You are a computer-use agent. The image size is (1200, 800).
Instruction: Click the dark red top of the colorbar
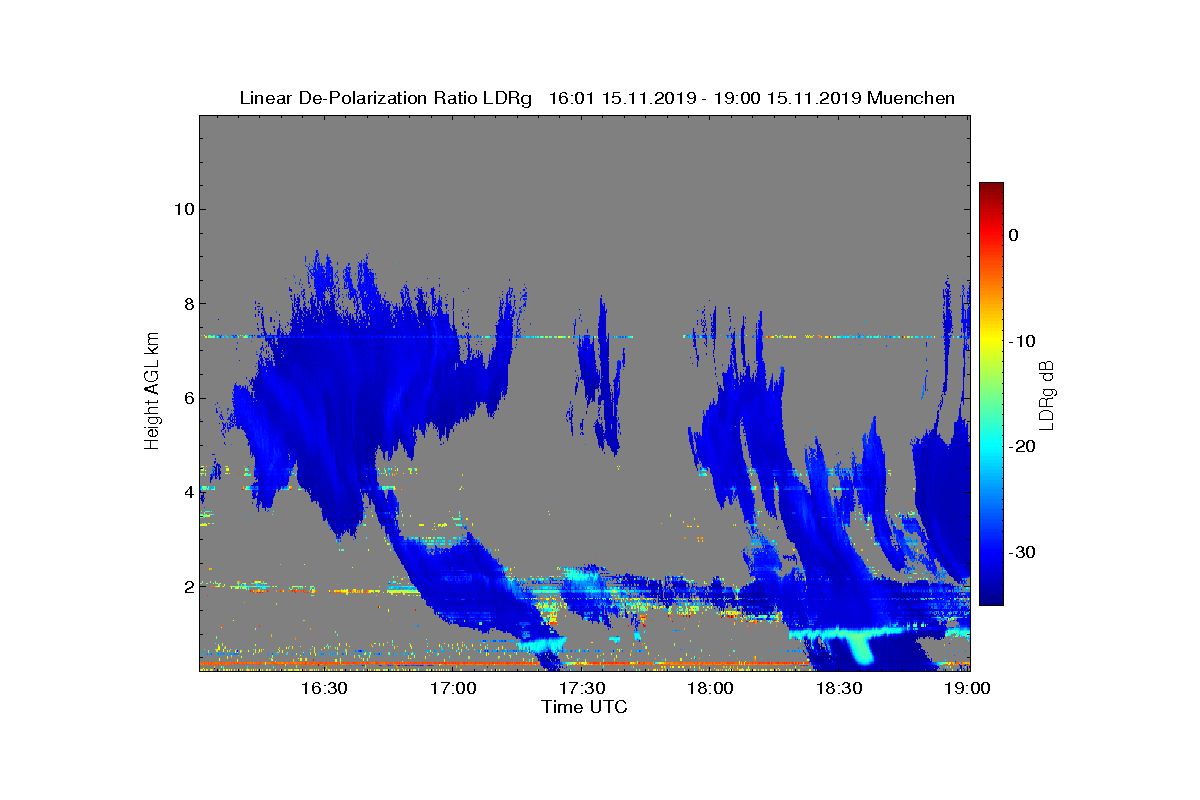[x=991, y=190]
